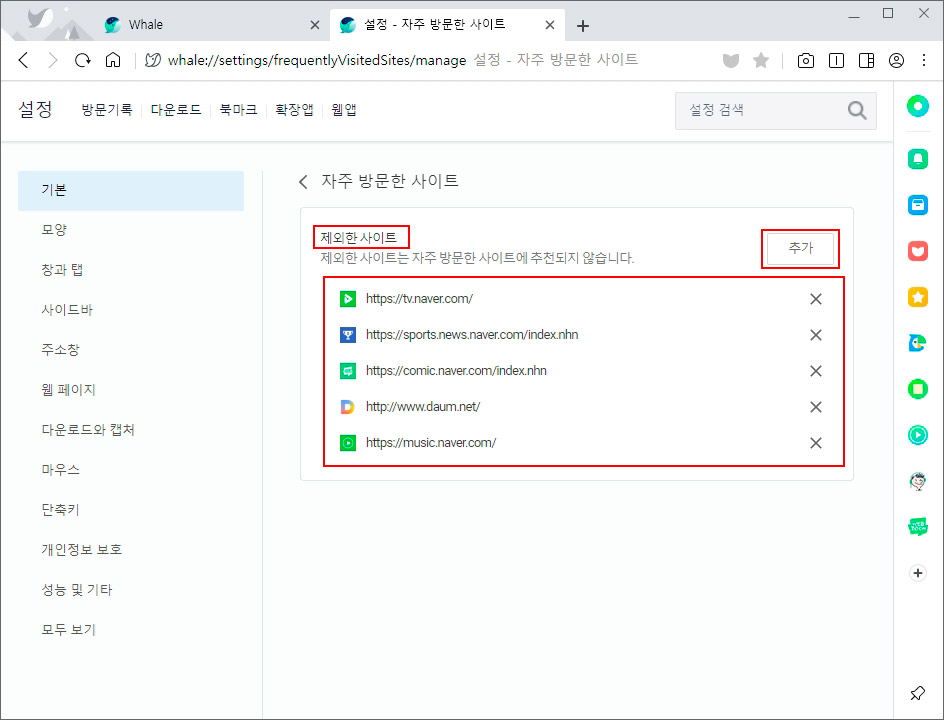Open the green square sidebar app
The width and height of the screenshot is (944, 720).
918,389
